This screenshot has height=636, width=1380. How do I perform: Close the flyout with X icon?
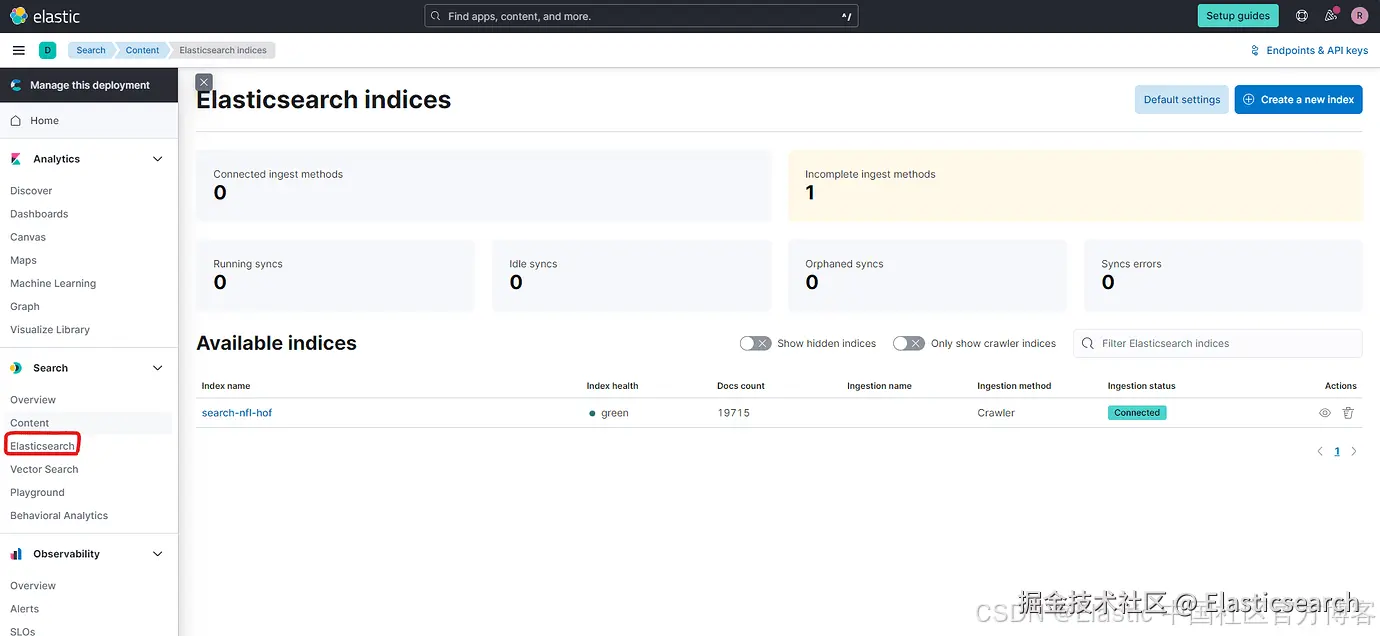click(x=204, y=82)
